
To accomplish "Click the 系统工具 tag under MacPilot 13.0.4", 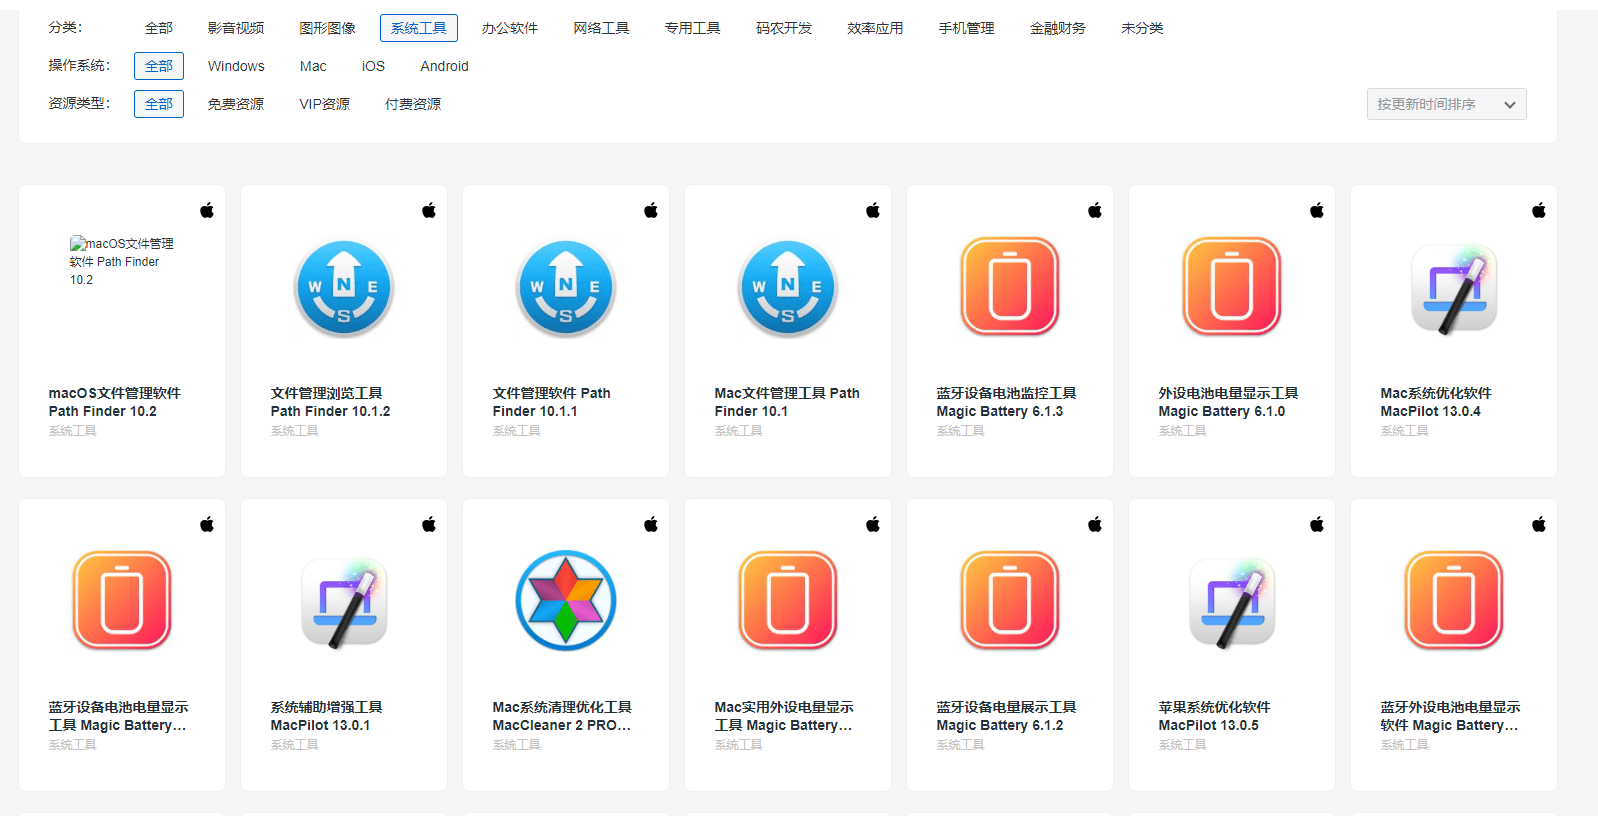I will pyautogui.click(x=1404, y=431).
